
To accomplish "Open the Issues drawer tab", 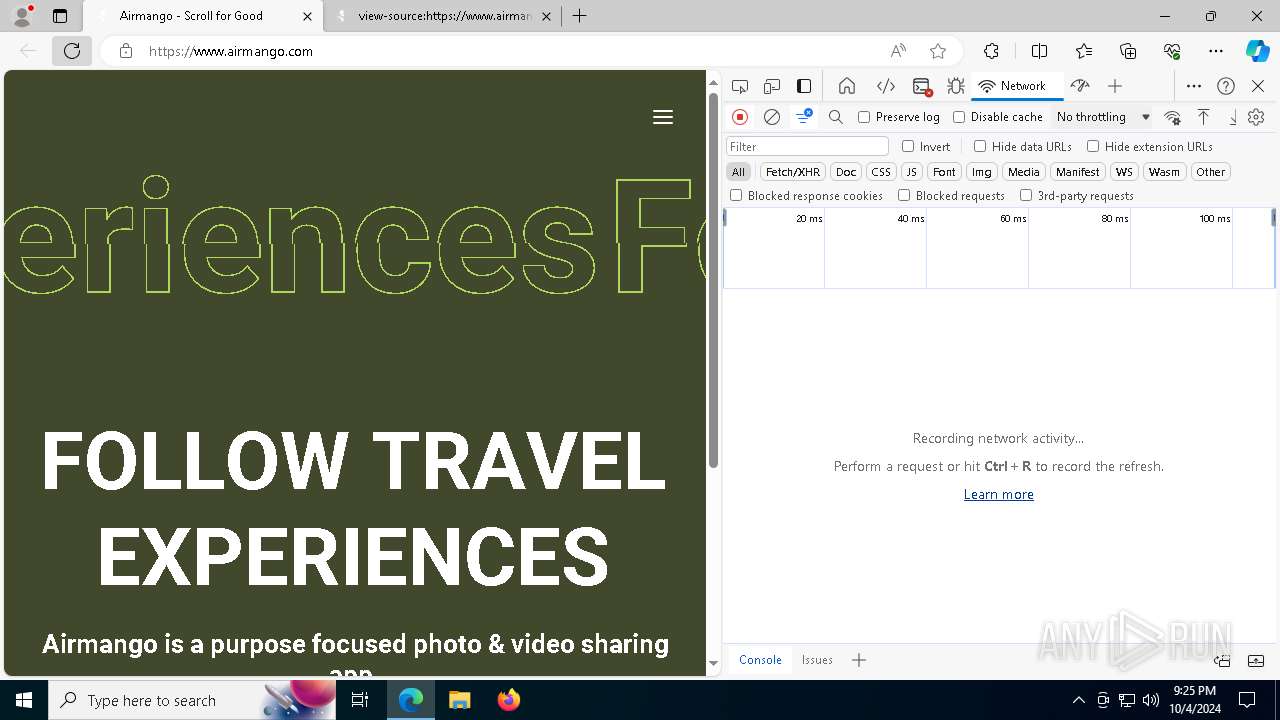I will pyautogui.click(x=817, y=660).
